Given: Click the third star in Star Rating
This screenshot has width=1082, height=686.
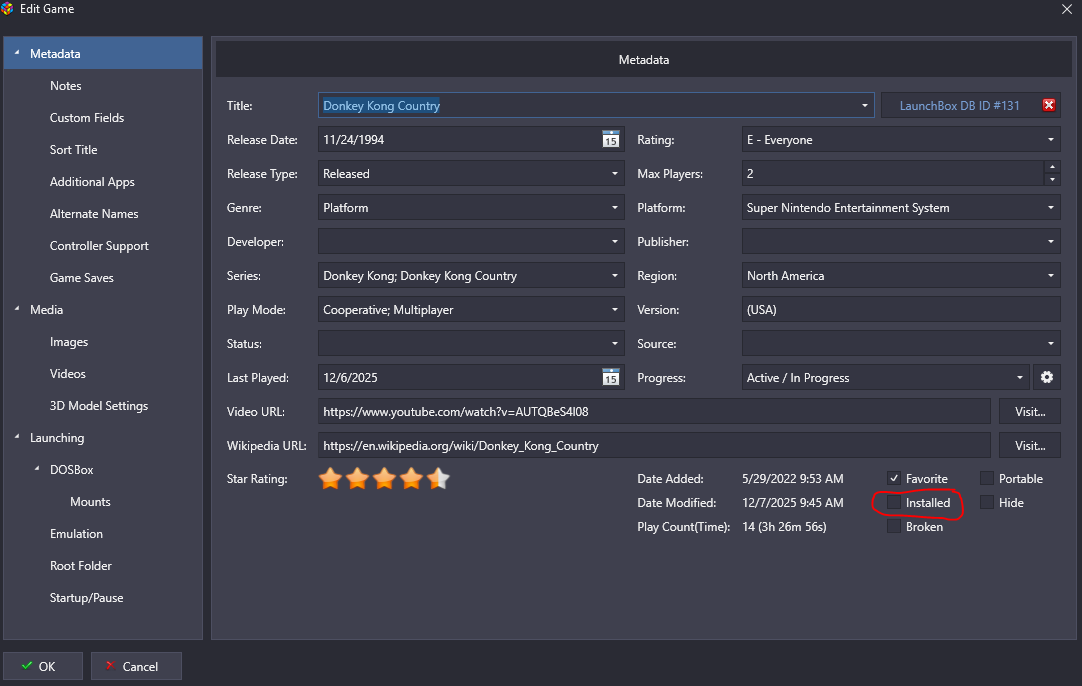Looking at the screenshot, I should pyautogui.click(x=384, y=480).
